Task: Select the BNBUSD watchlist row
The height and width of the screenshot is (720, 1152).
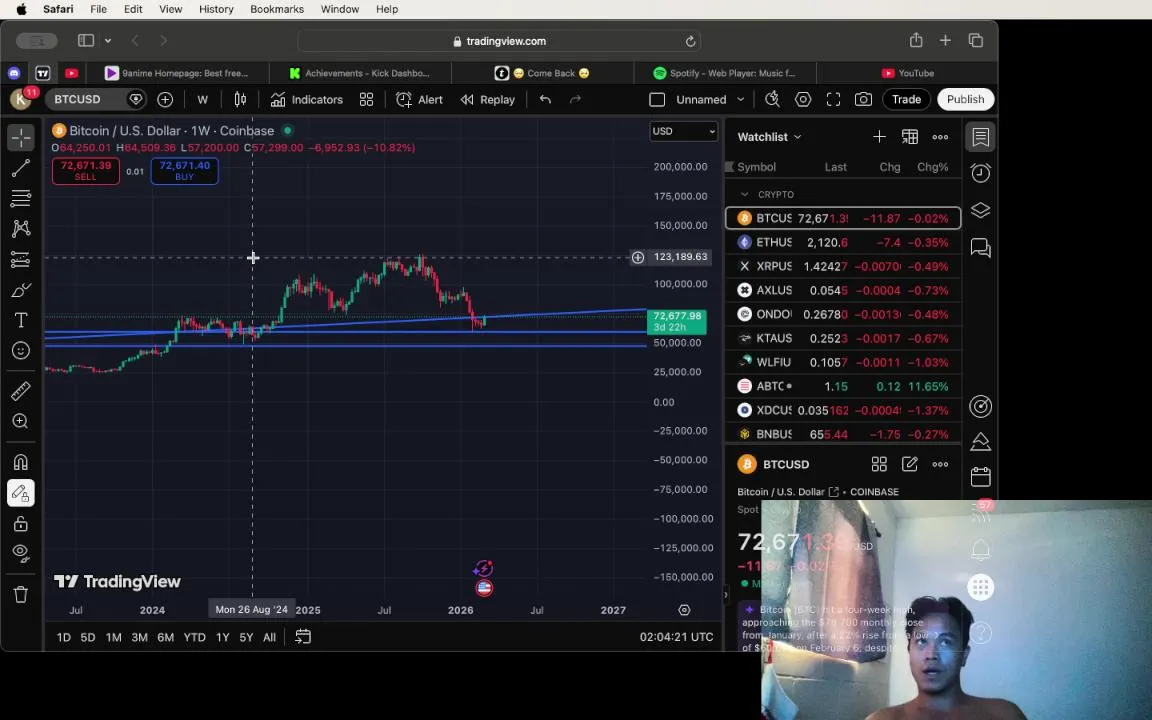Action: tap(843, 434)
